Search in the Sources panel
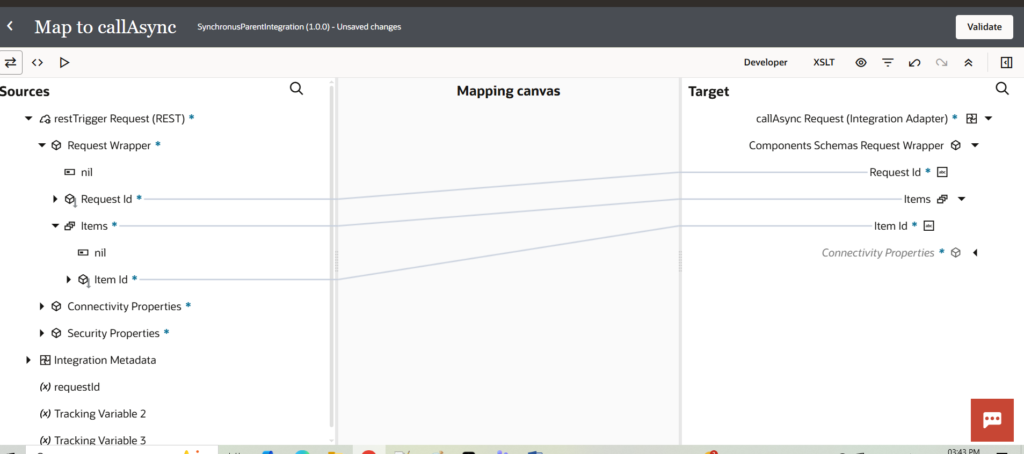Viewport: 1024px width, 454px height. pos(296,89)
